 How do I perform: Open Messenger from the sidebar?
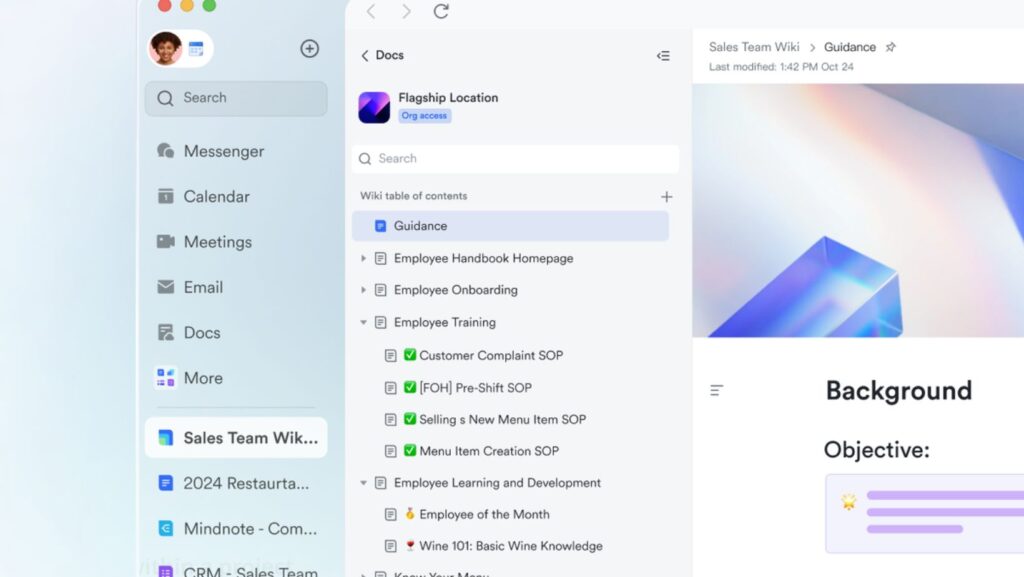click(224, 152)
